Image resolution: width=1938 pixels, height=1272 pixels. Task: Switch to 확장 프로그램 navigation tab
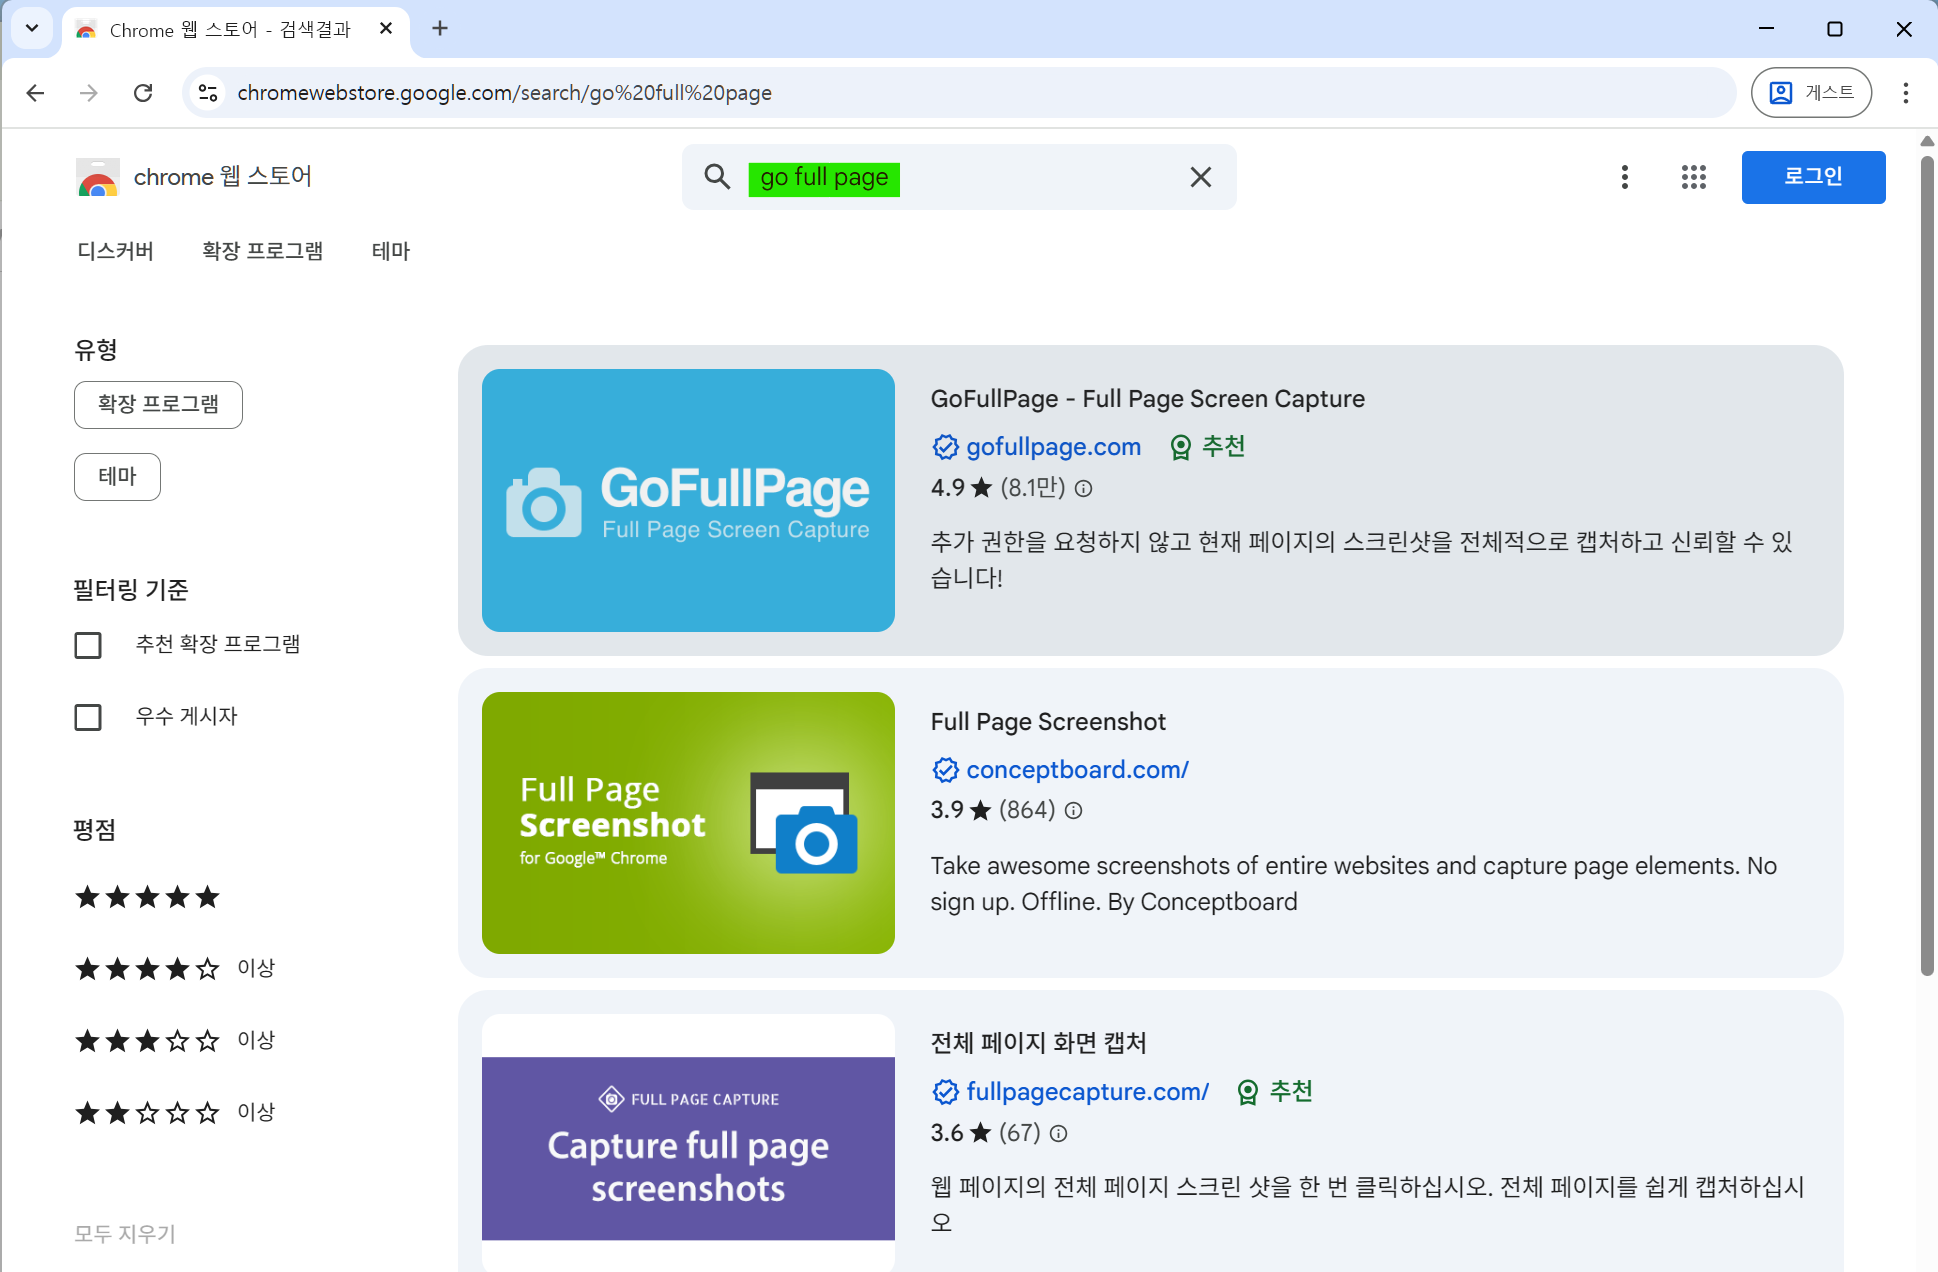(x=262, y=251)
